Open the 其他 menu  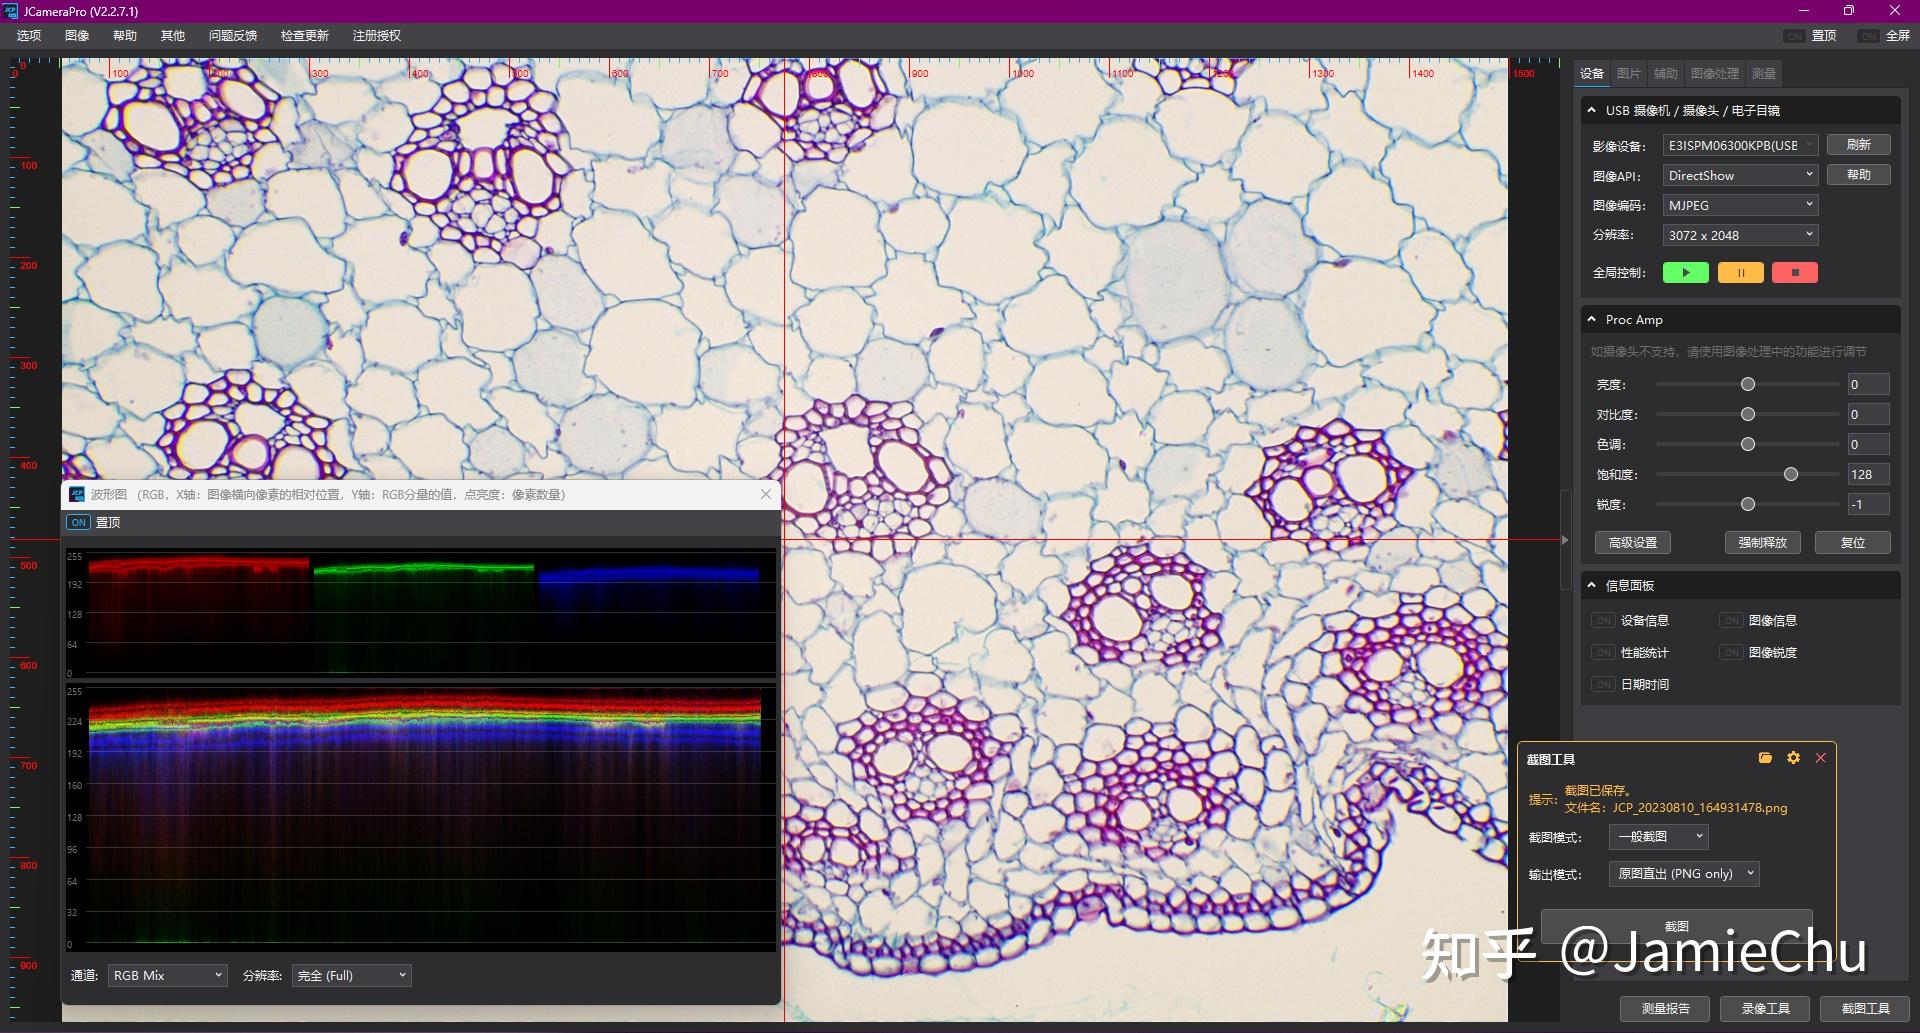[173, 36]
